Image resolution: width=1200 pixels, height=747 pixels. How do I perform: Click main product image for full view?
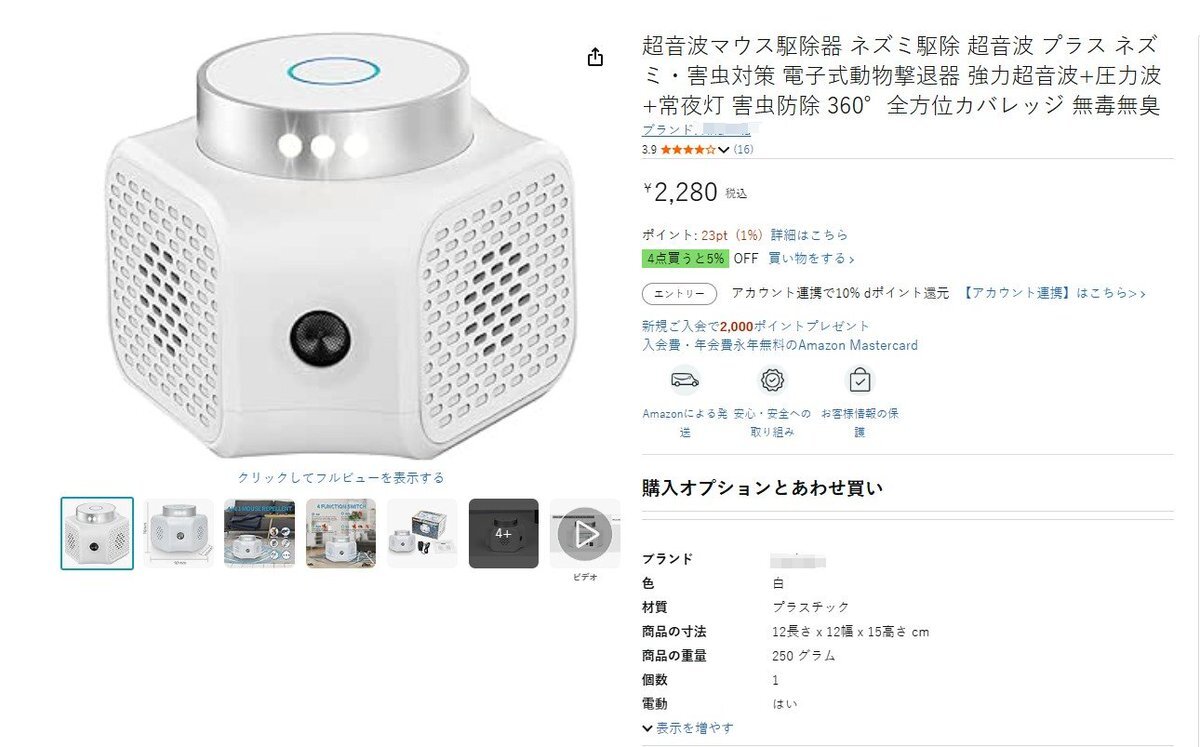pos(340,250)
